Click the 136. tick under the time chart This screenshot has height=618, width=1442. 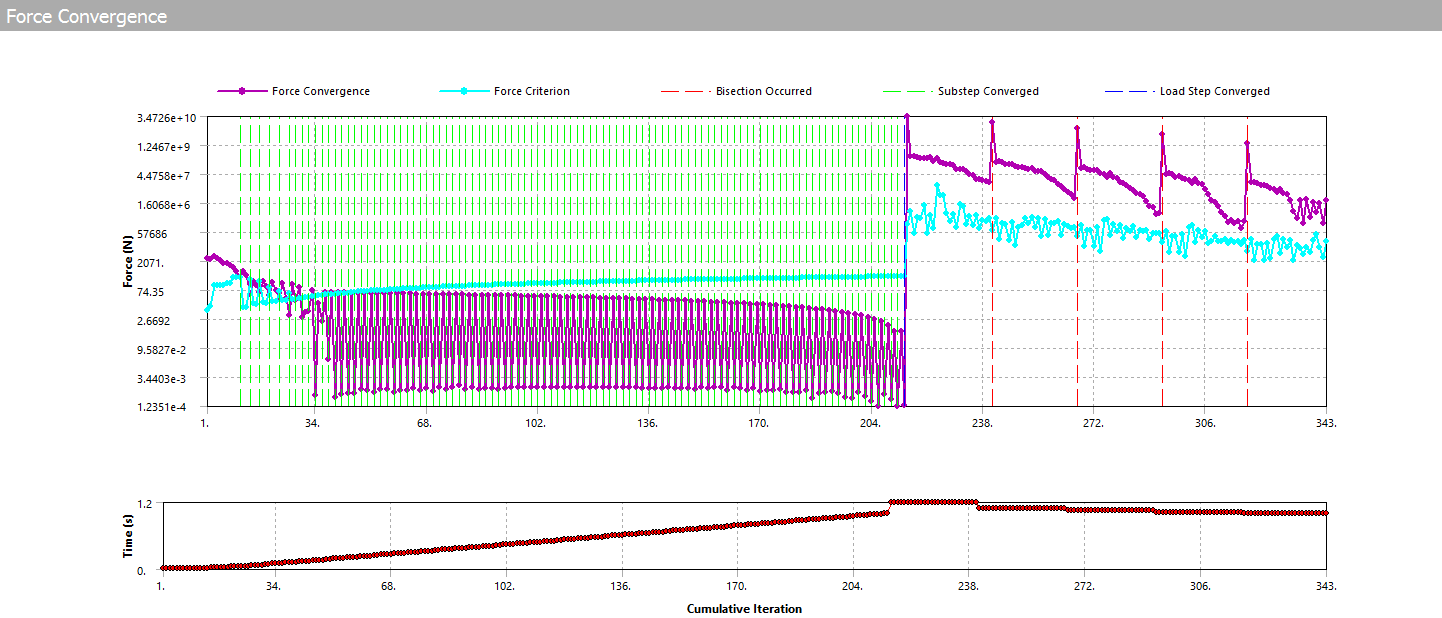621,587
